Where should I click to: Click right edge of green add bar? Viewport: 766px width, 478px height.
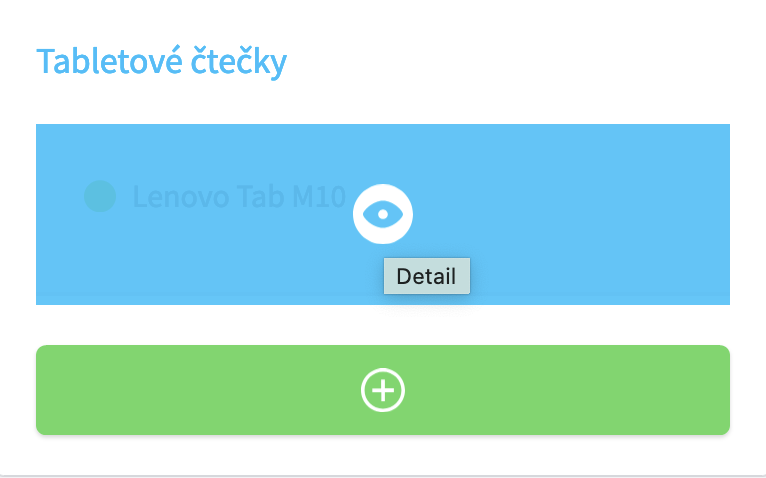pos(717,390)
